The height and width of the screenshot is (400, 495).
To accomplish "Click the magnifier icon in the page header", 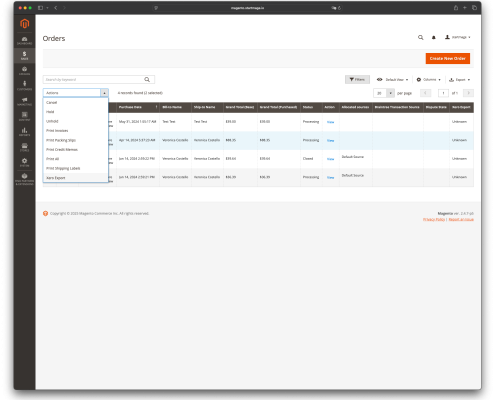I will pos(421,37).
